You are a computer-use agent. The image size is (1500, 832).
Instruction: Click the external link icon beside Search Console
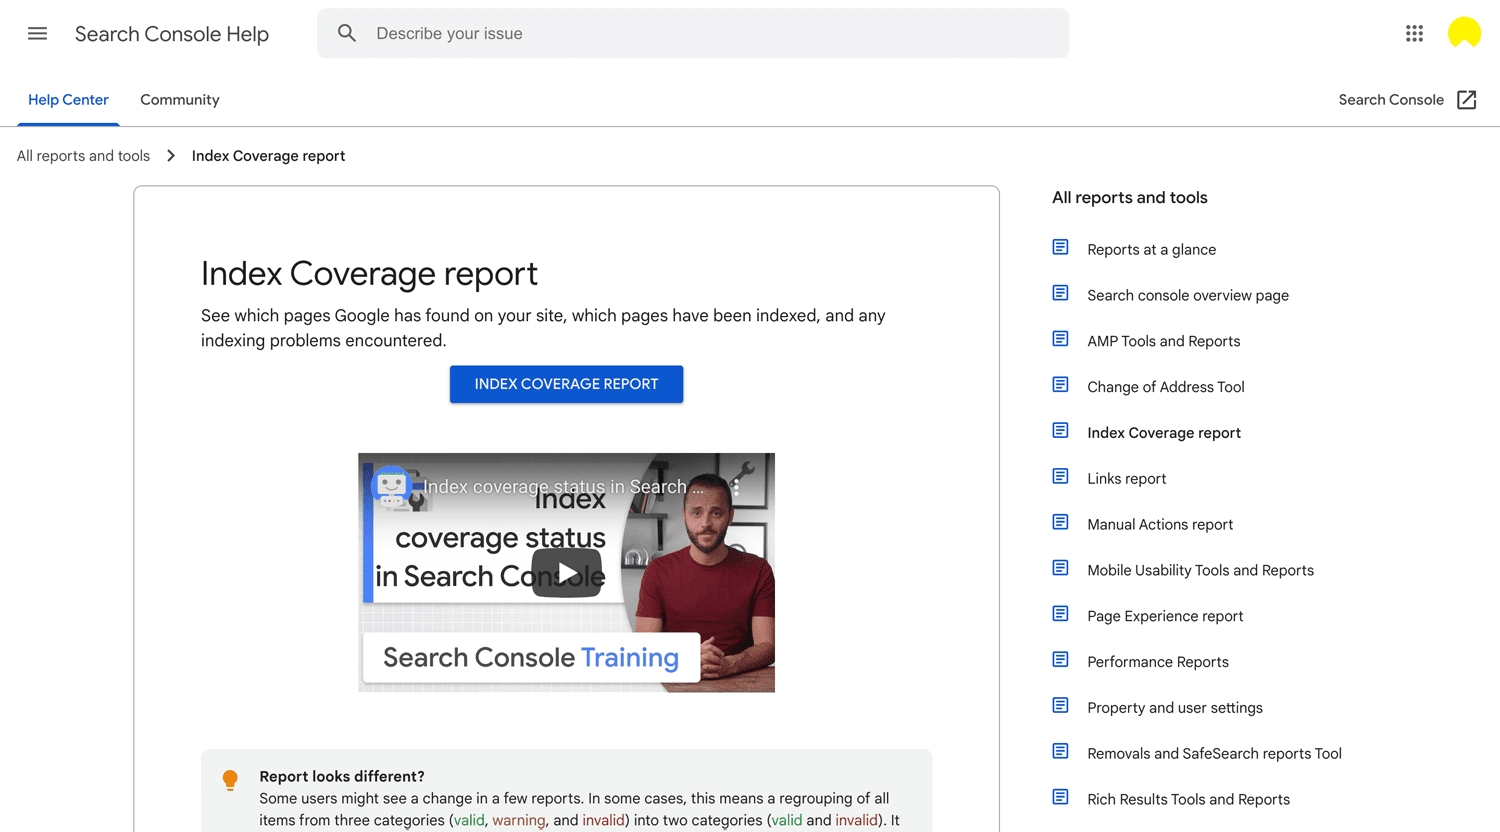(1467, 100)
